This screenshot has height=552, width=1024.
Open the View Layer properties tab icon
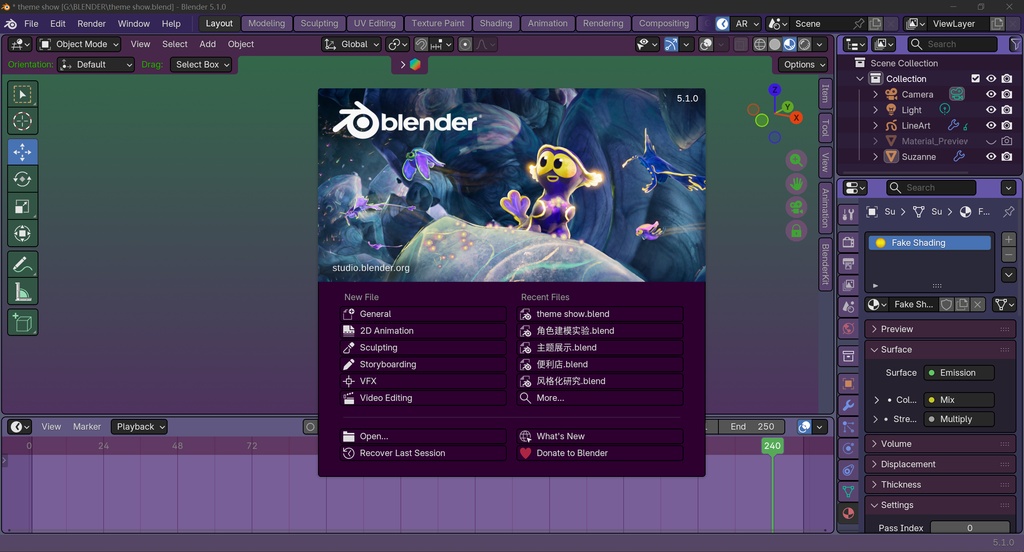[x=848, y=285]
